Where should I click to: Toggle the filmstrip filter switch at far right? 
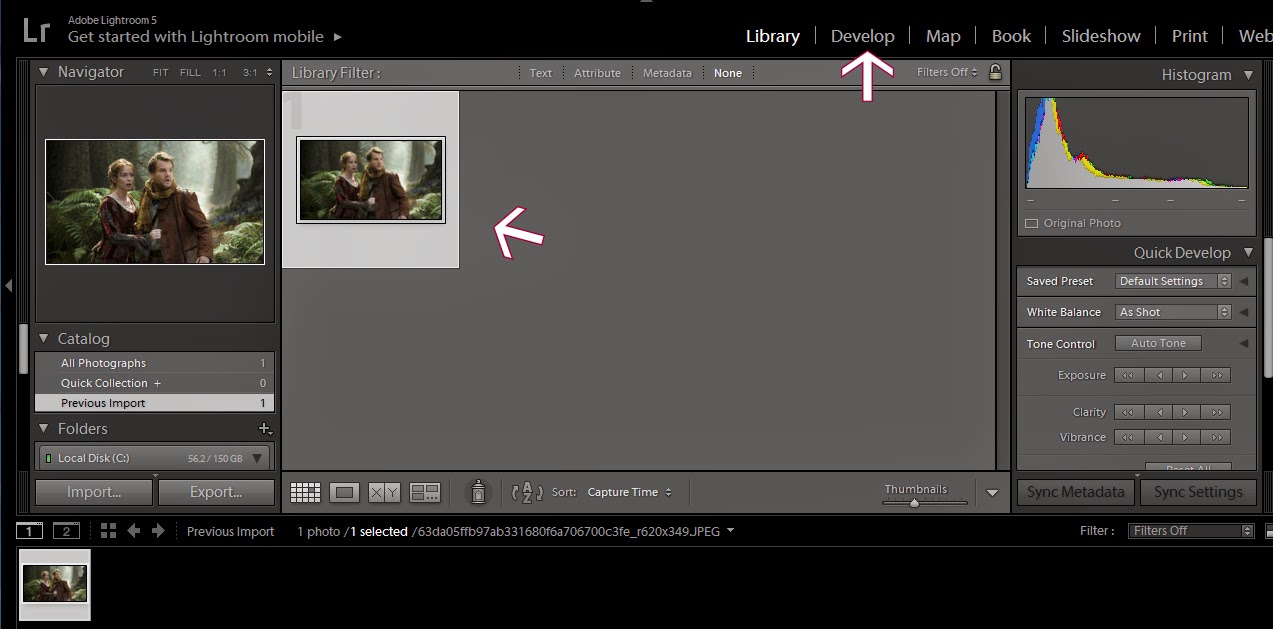1268,531
